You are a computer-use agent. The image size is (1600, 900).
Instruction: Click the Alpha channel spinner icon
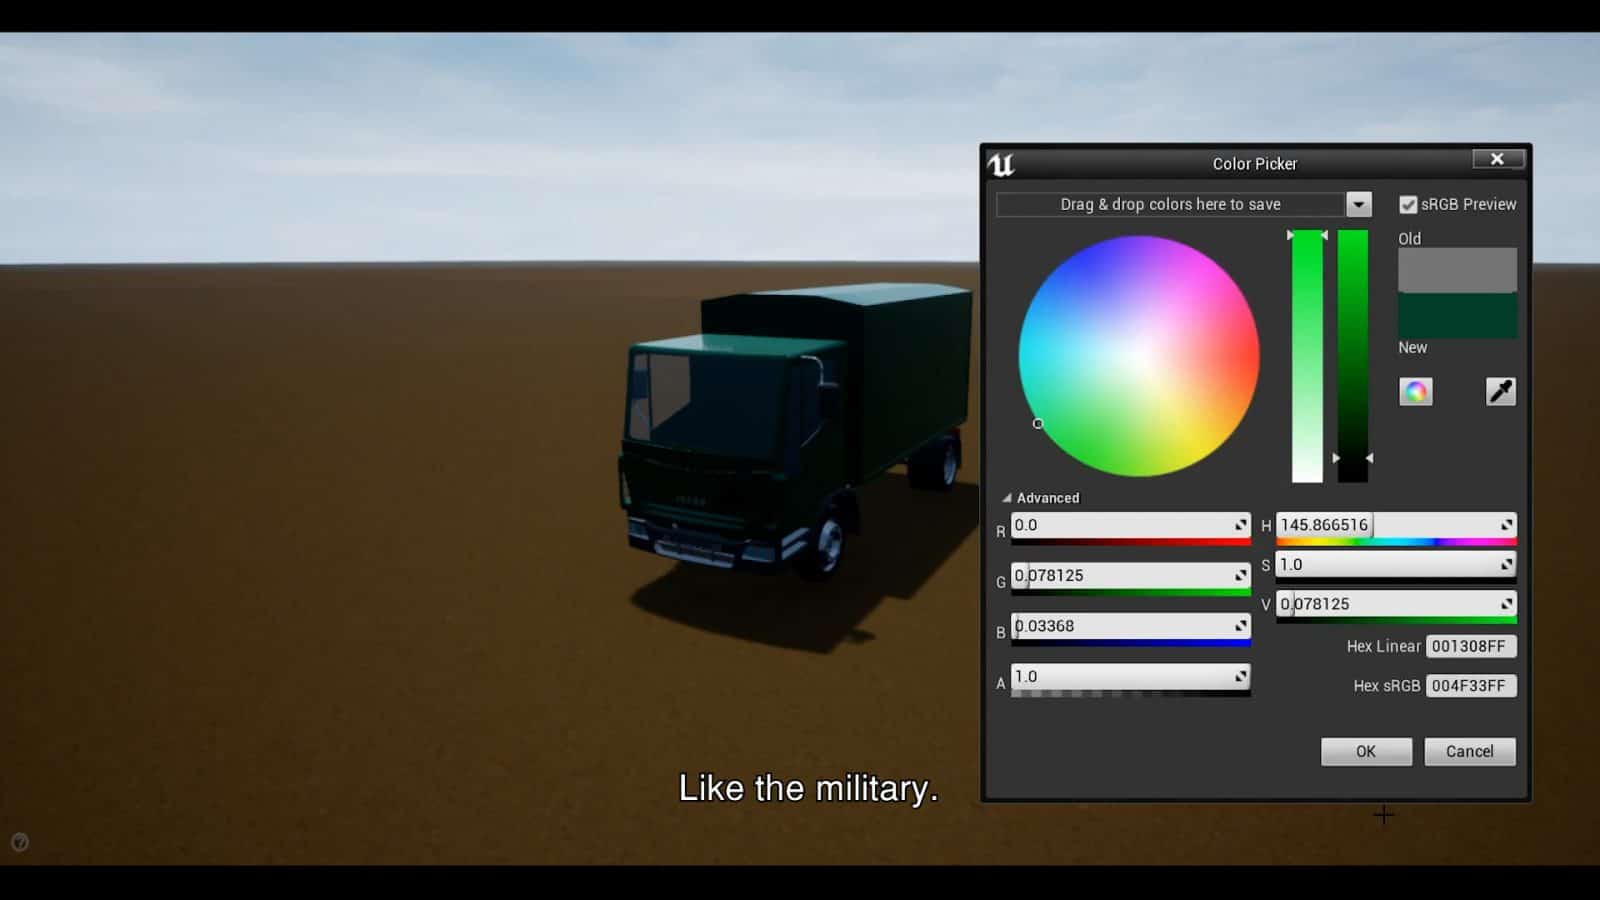[1241, 676]
